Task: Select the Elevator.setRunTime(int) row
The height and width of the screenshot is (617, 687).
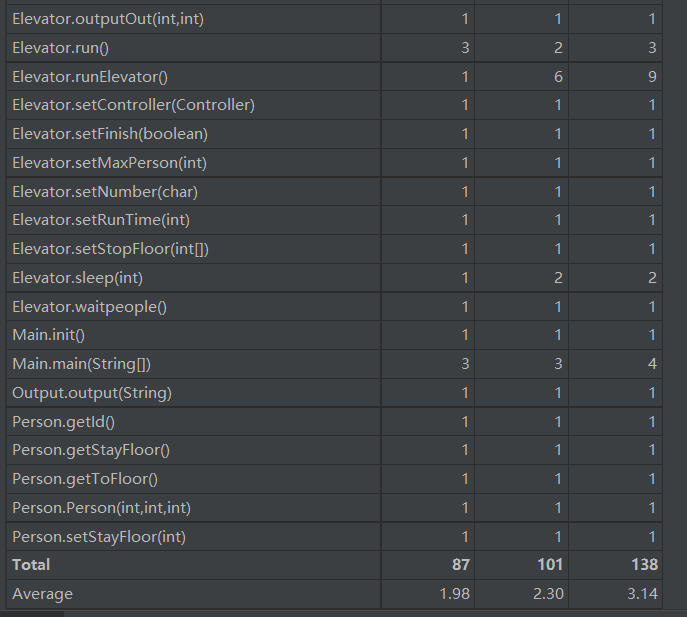Action: 101,220
